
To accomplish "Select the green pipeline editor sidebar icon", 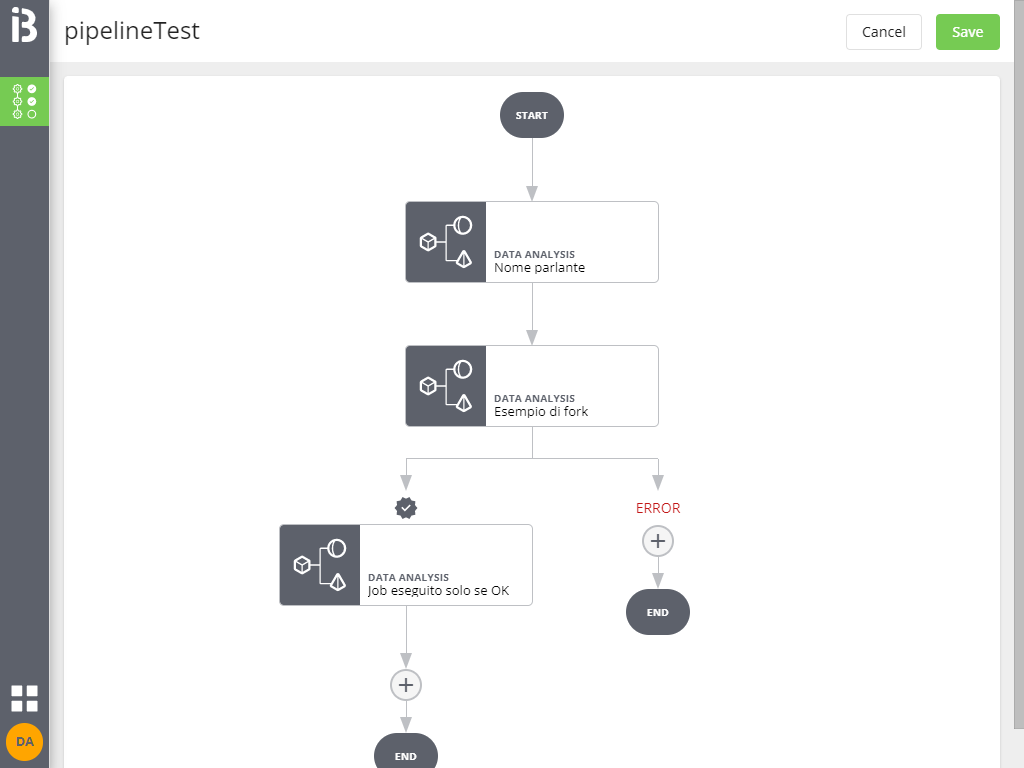I will [x=24, y=101].
